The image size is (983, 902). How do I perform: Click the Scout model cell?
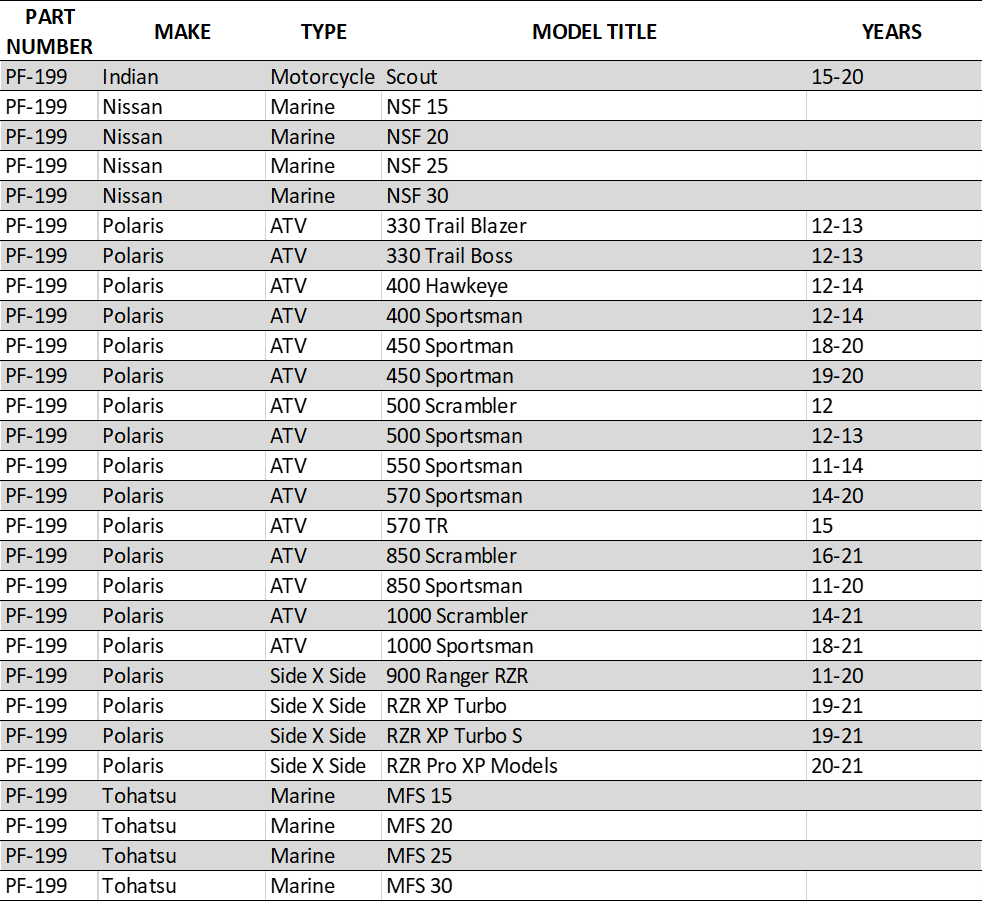[x=594, y=76]
